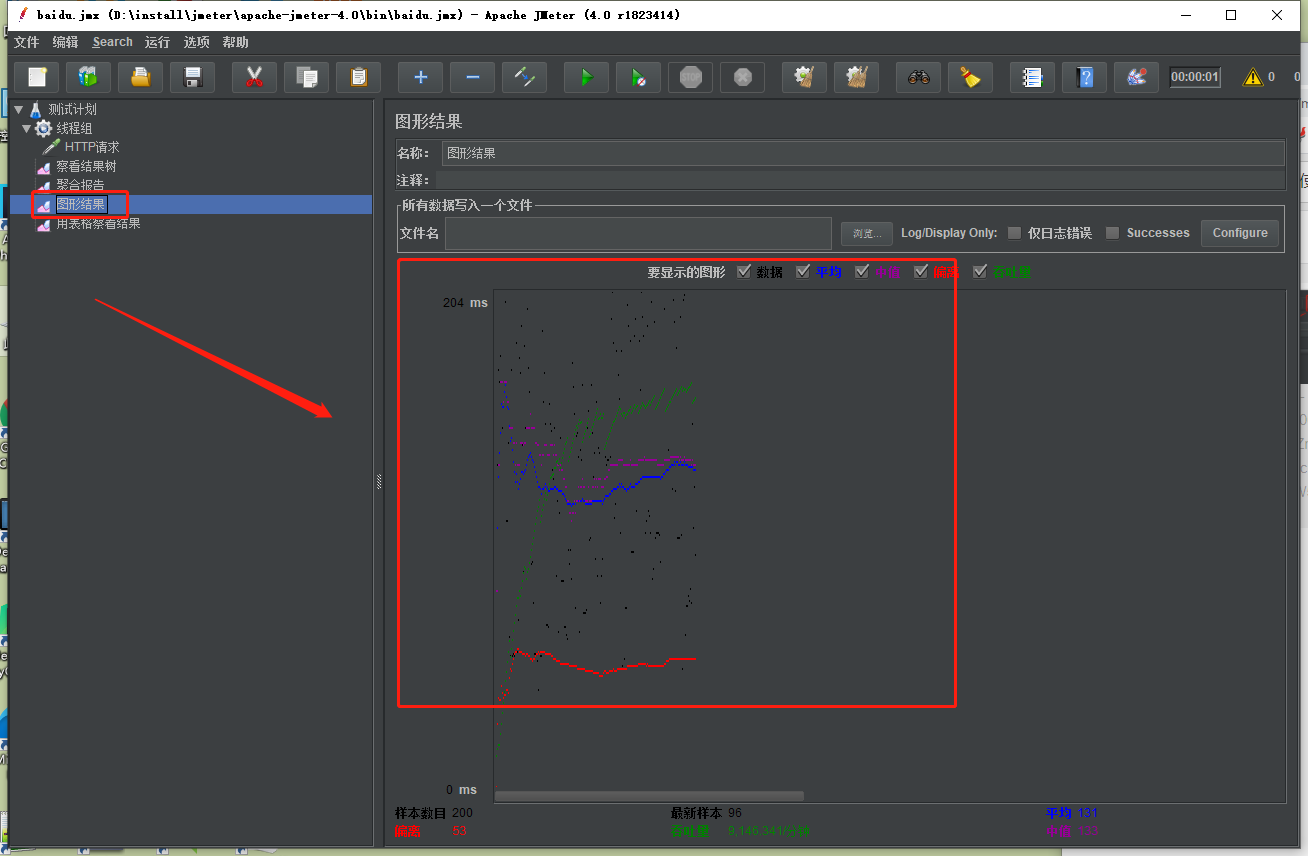Start the test with no pauses
The width and height of the screenshot is (1308, 856).
[639, 77]
